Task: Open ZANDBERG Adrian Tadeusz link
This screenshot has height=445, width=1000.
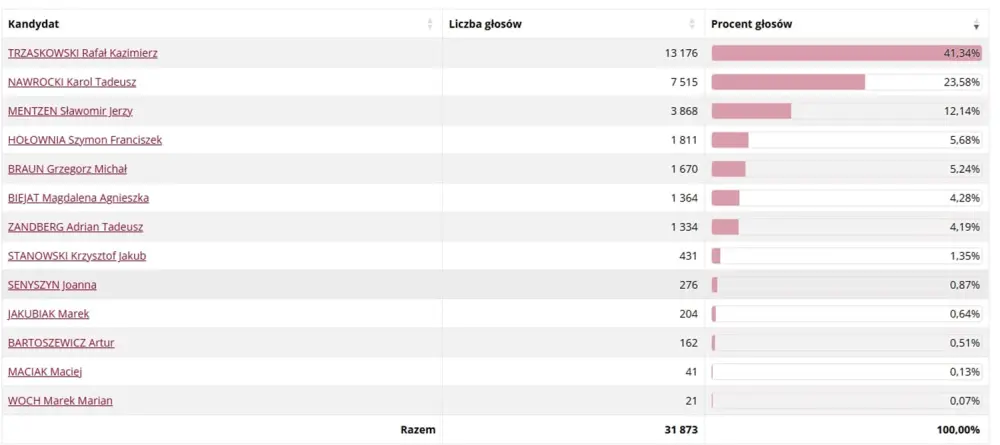Action: 75,227
